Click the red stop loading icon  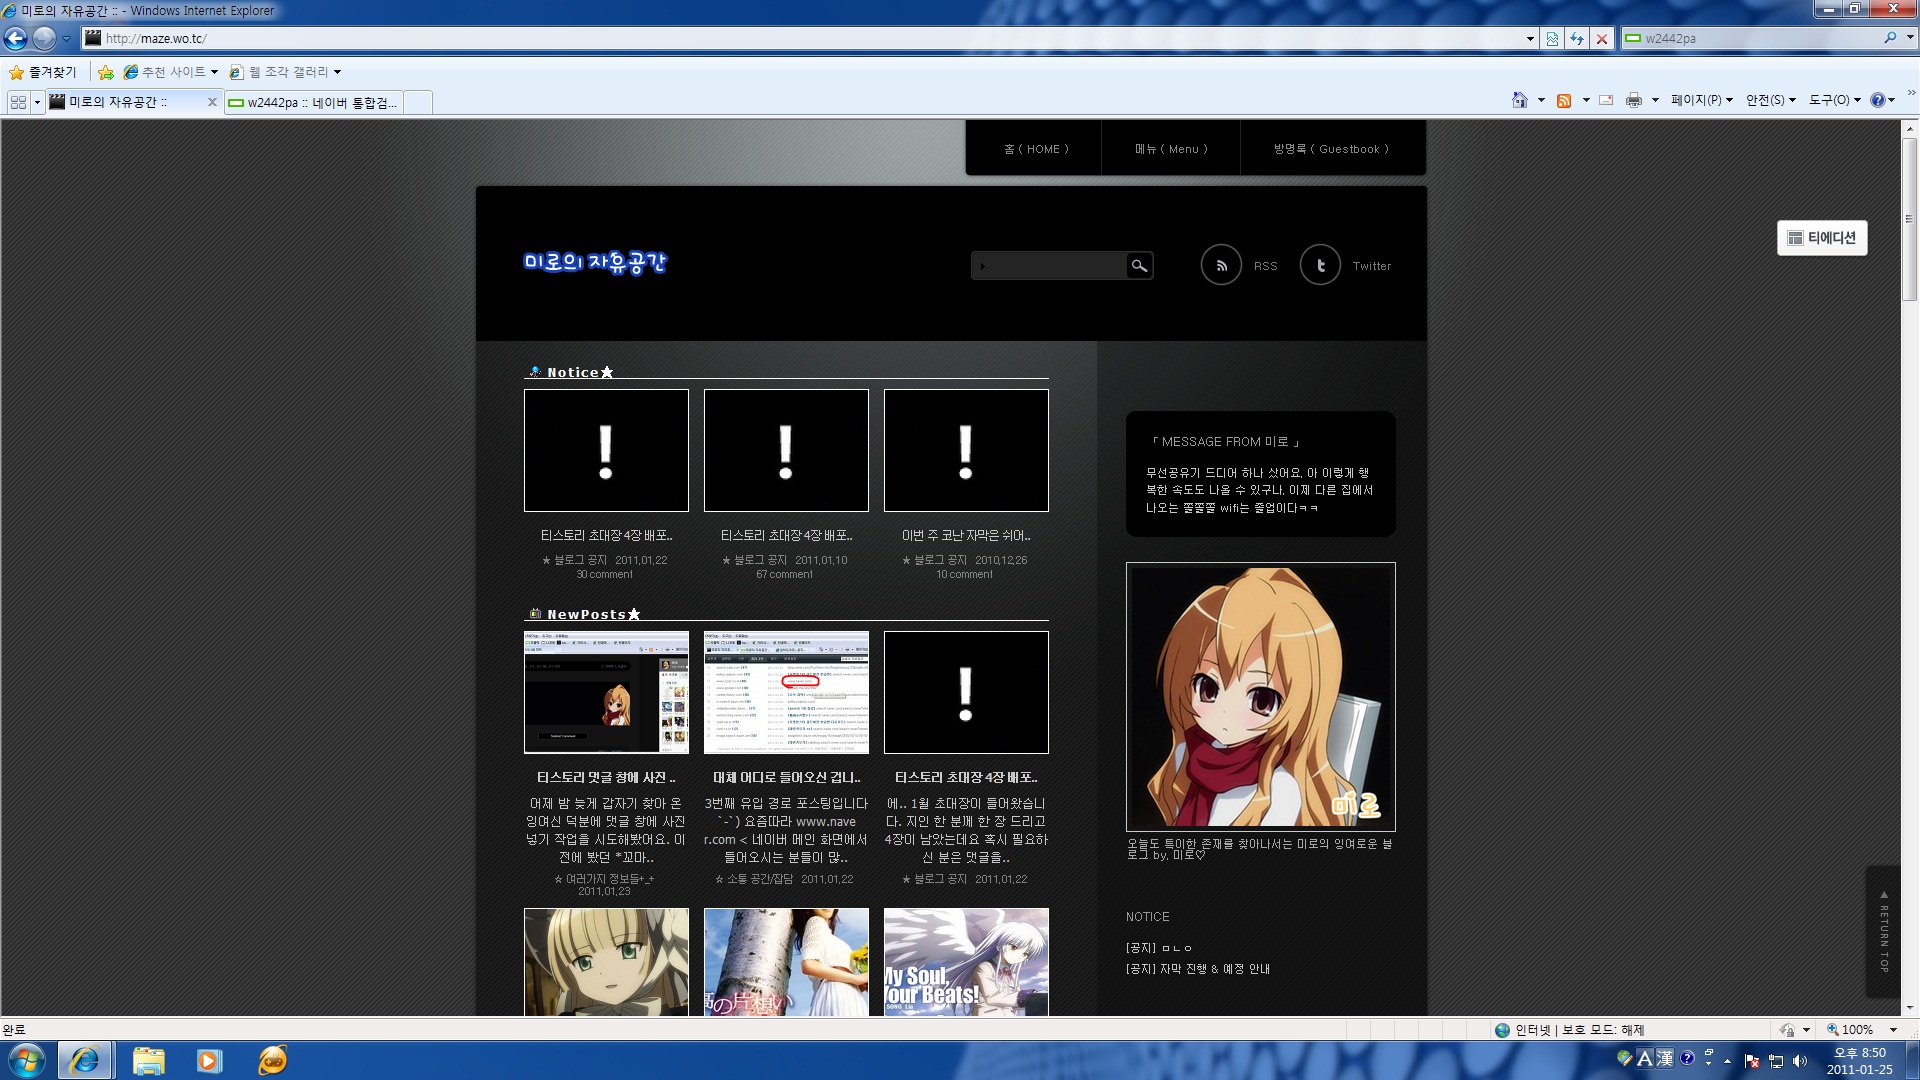1602,39
